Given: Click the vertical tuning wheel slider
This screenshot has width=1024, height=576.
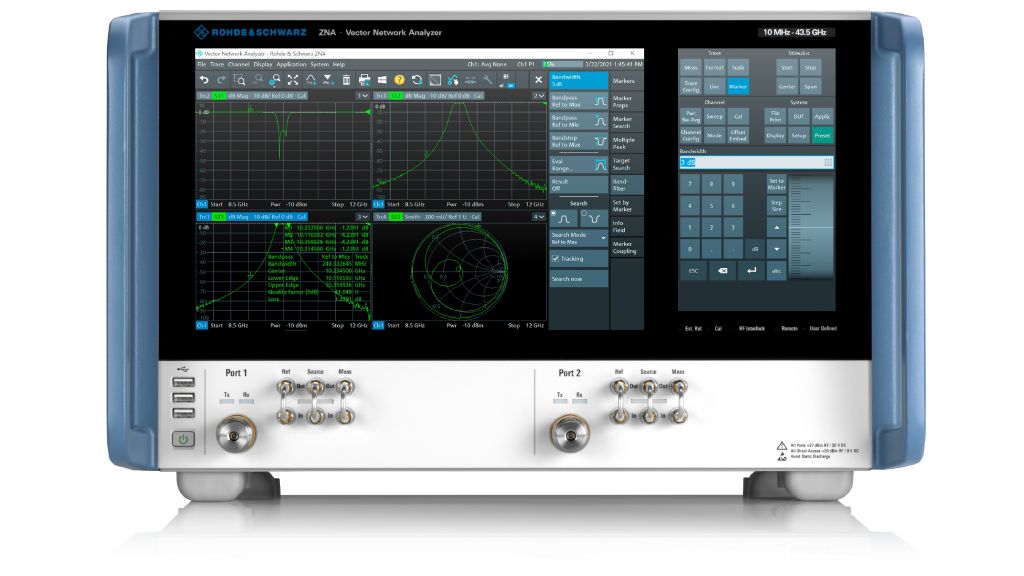Looking at the screenshot, I should (810, 227).
